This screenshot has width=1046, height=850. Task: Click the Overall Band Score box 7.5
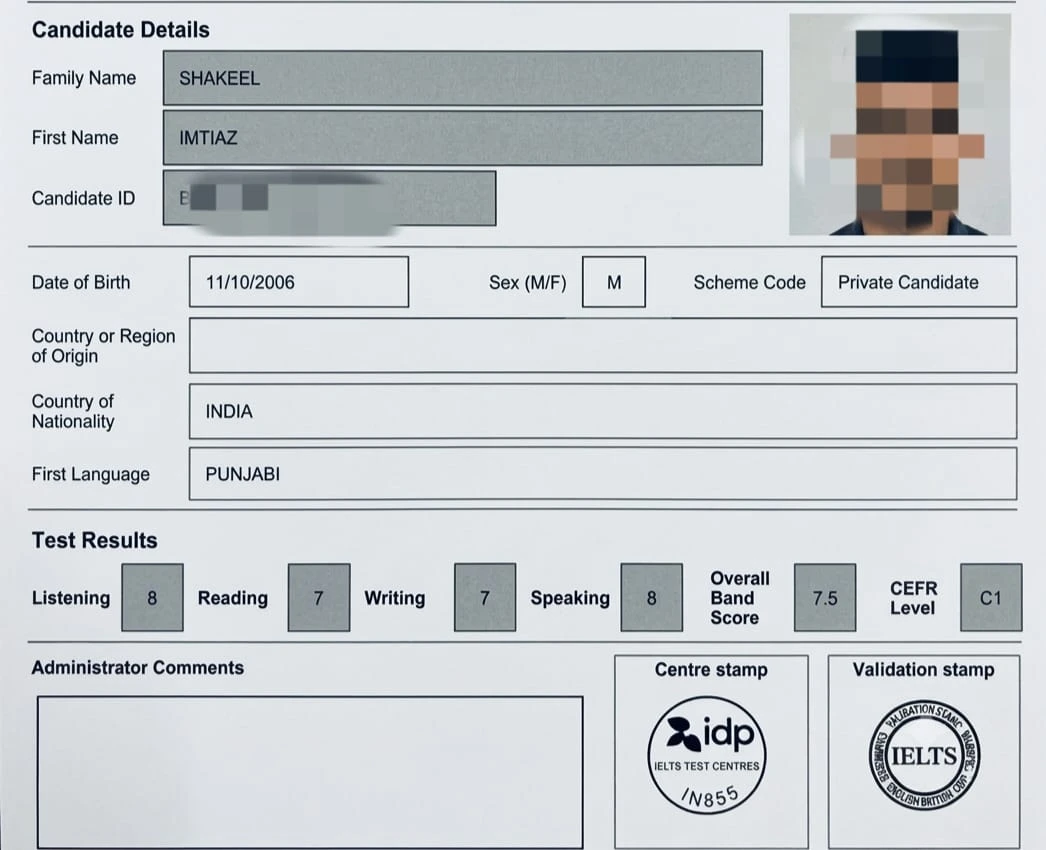click(x=825, y=597)
